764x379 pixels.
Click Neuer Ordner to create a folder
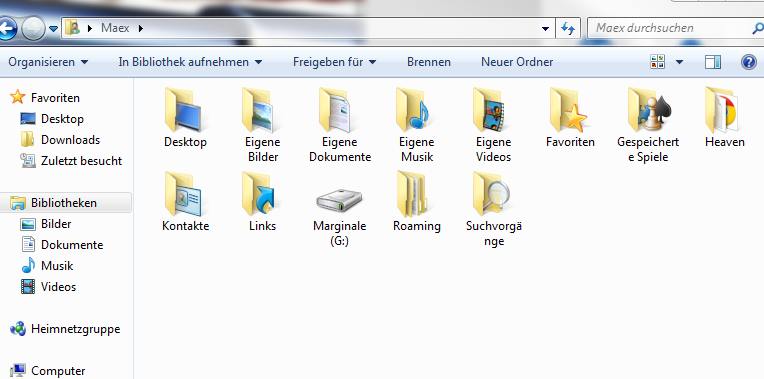point(517,62)
